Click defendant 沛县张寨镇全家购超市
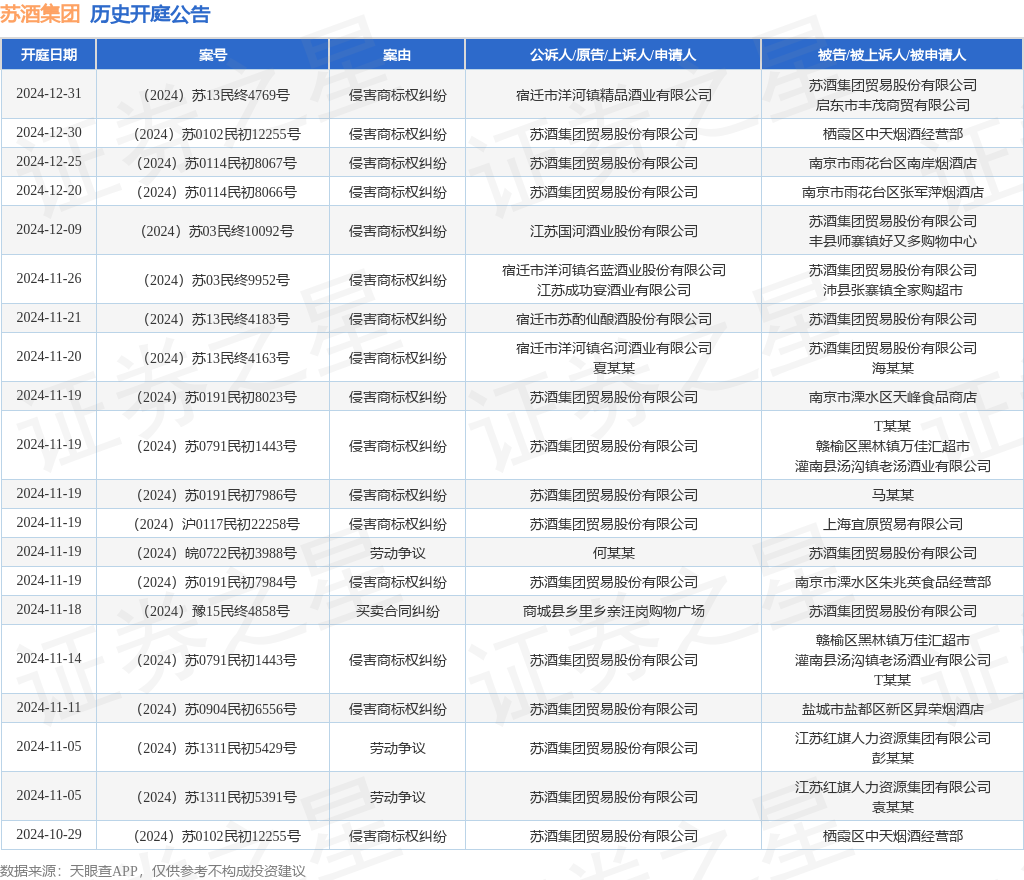 892,291
